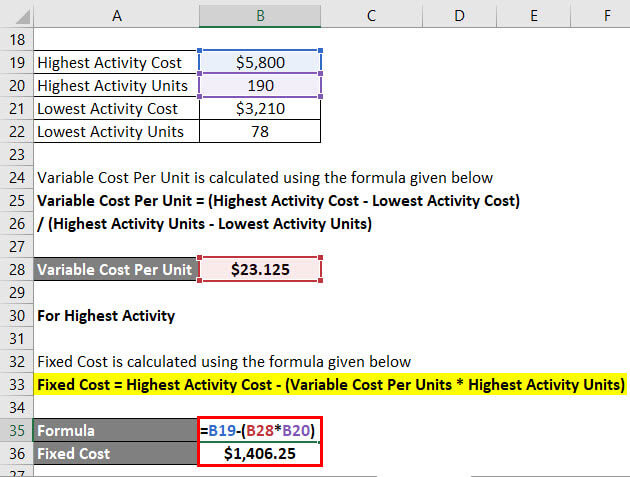Select column D header
Screen dimensions: 630x477
[x=459, y=16]
